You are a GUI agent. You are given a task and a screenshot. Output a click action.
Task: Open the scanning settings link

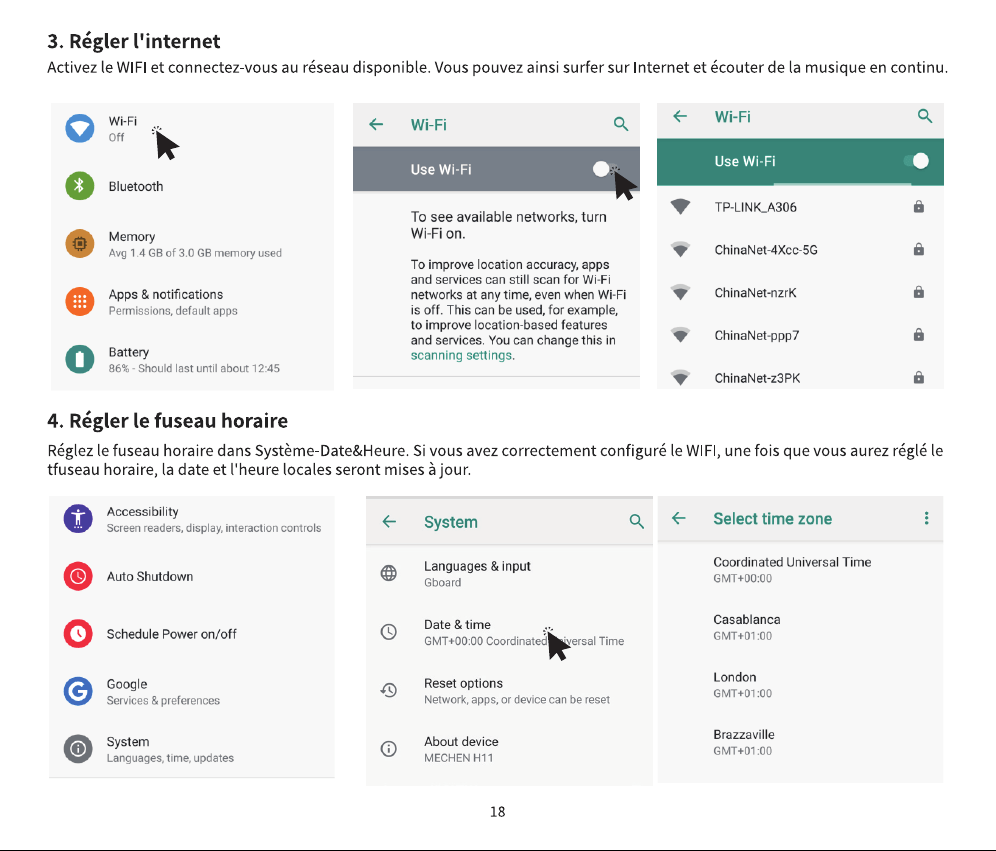[461, 355]
